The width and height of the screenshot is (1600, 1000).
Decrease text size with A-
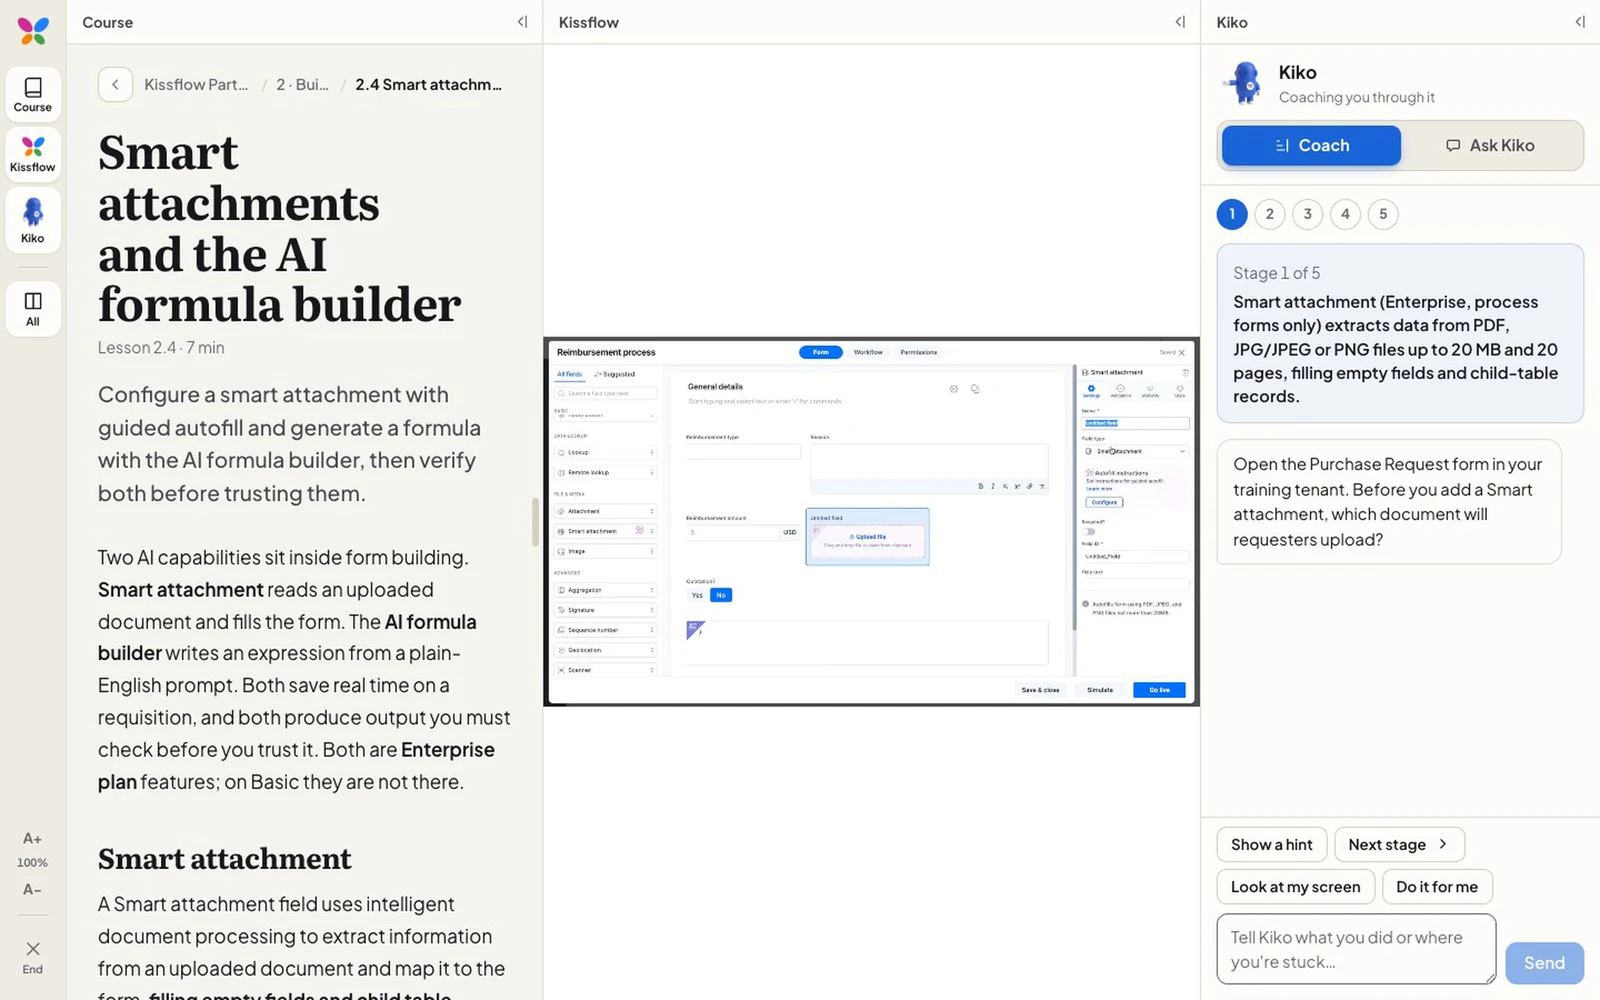(32, 889)
